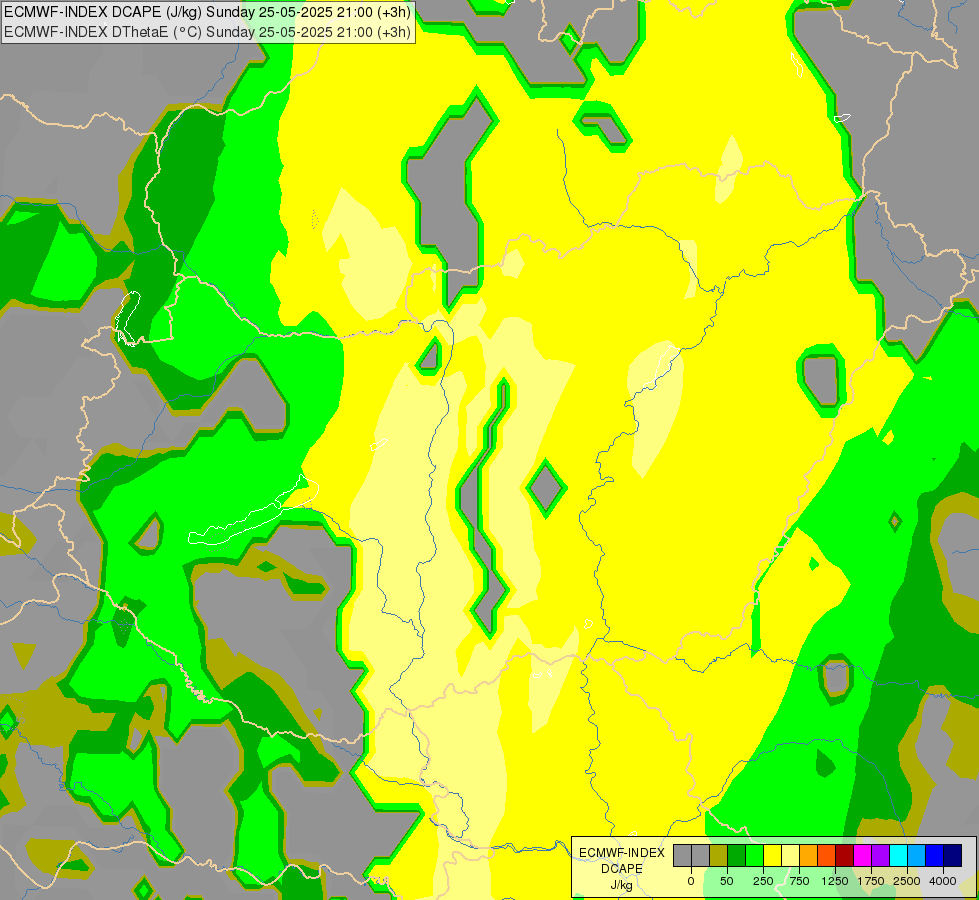
Task: Click the '1250' legend scale value
Action: 835,881
